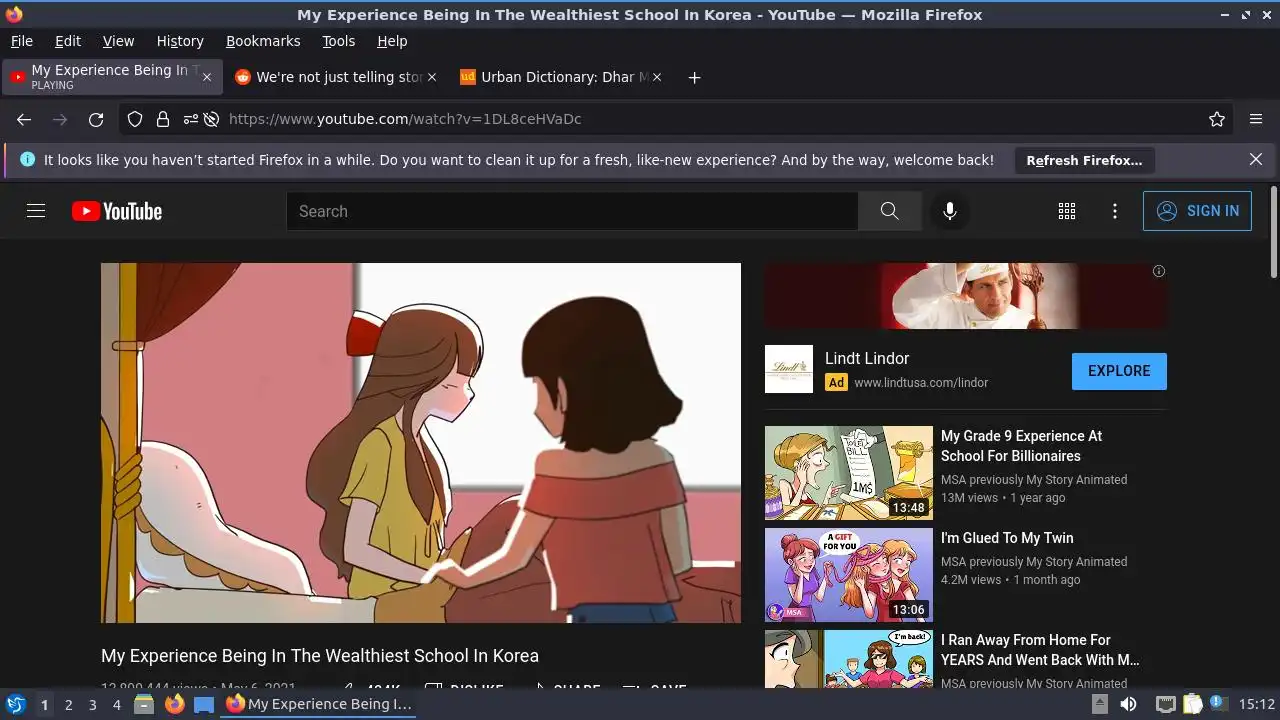The image size is (1280, 720).
Task: Open the View menu
Action: [x=118, y=41]
